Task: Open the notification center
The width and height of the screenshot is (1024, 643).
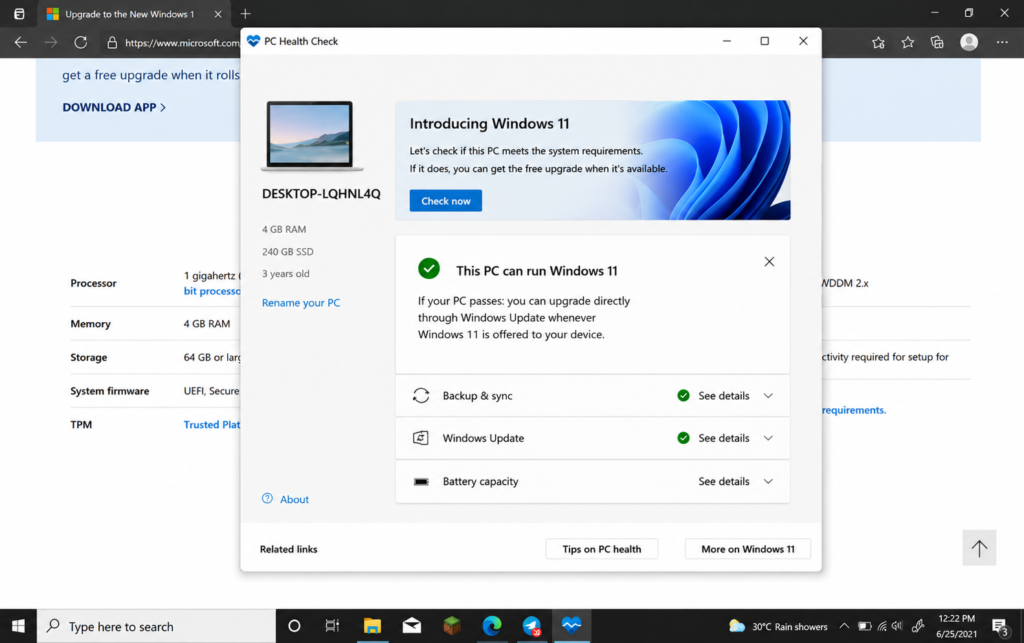Action: [x=1000, y=627]
